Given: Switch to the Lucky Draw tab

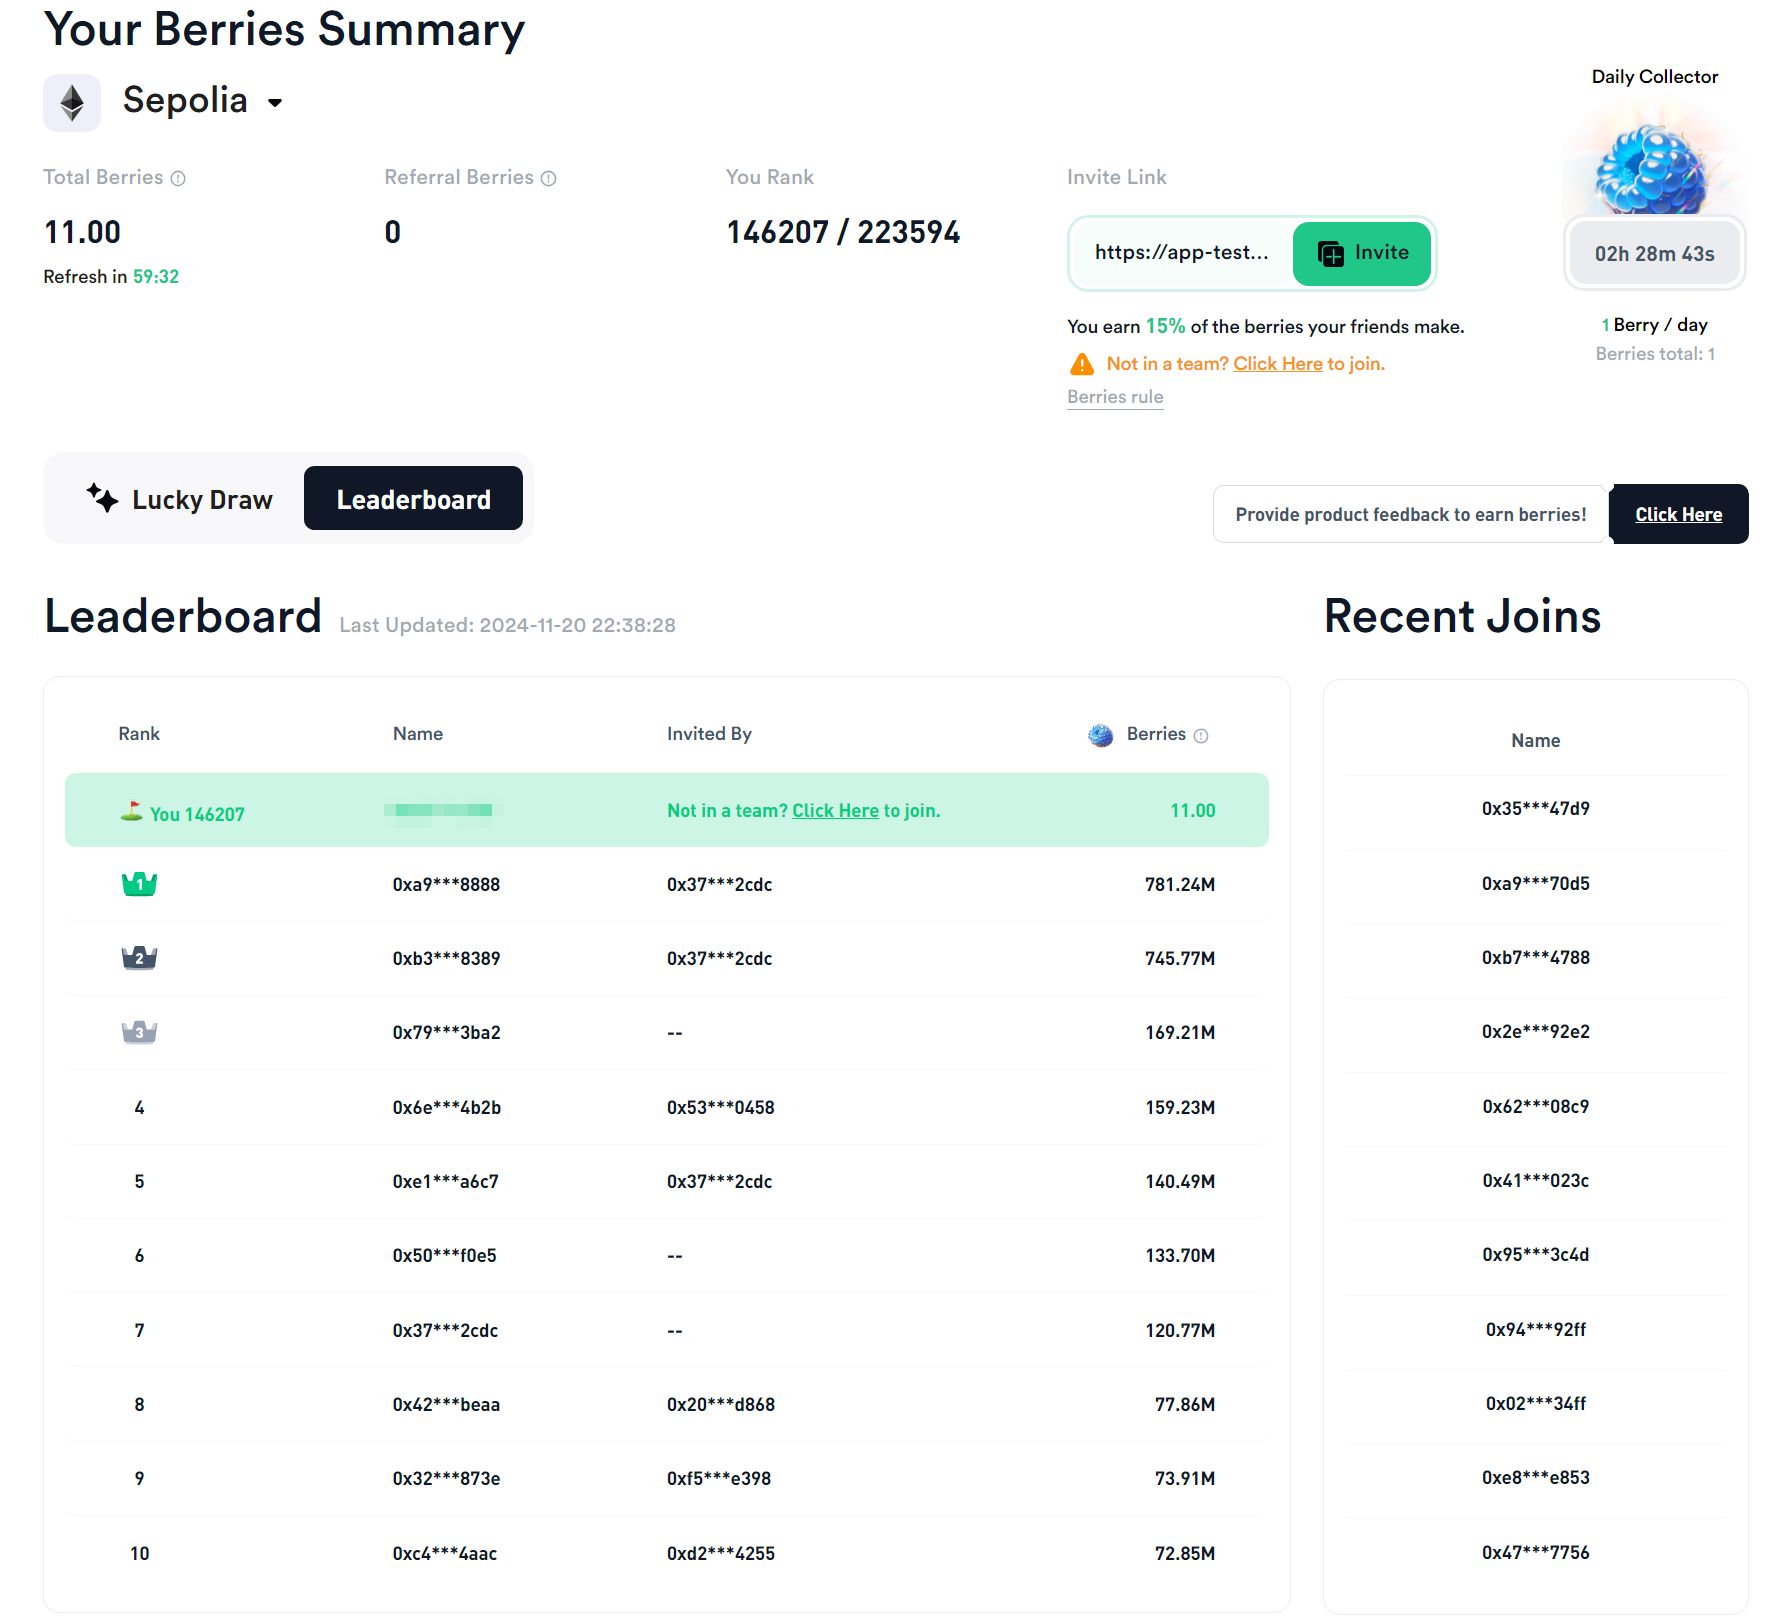Looking at the screenshot, I should click(x=180, y=499).
